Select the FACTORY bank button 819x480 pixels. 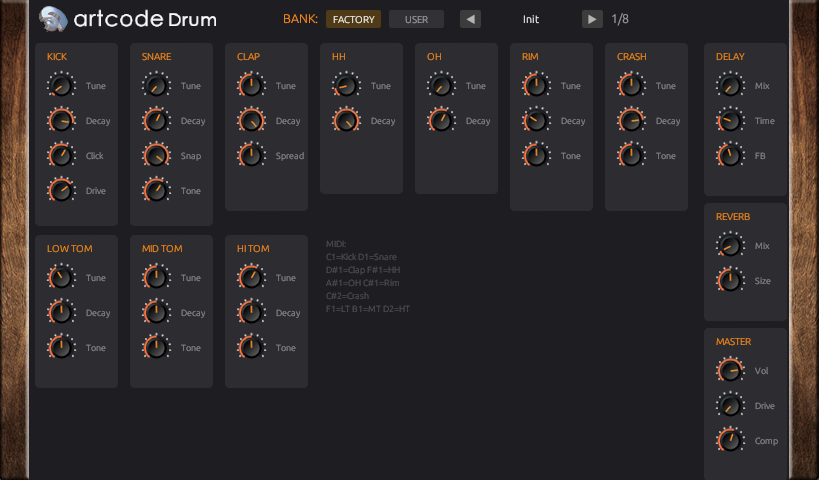click(x=353, y=19)
